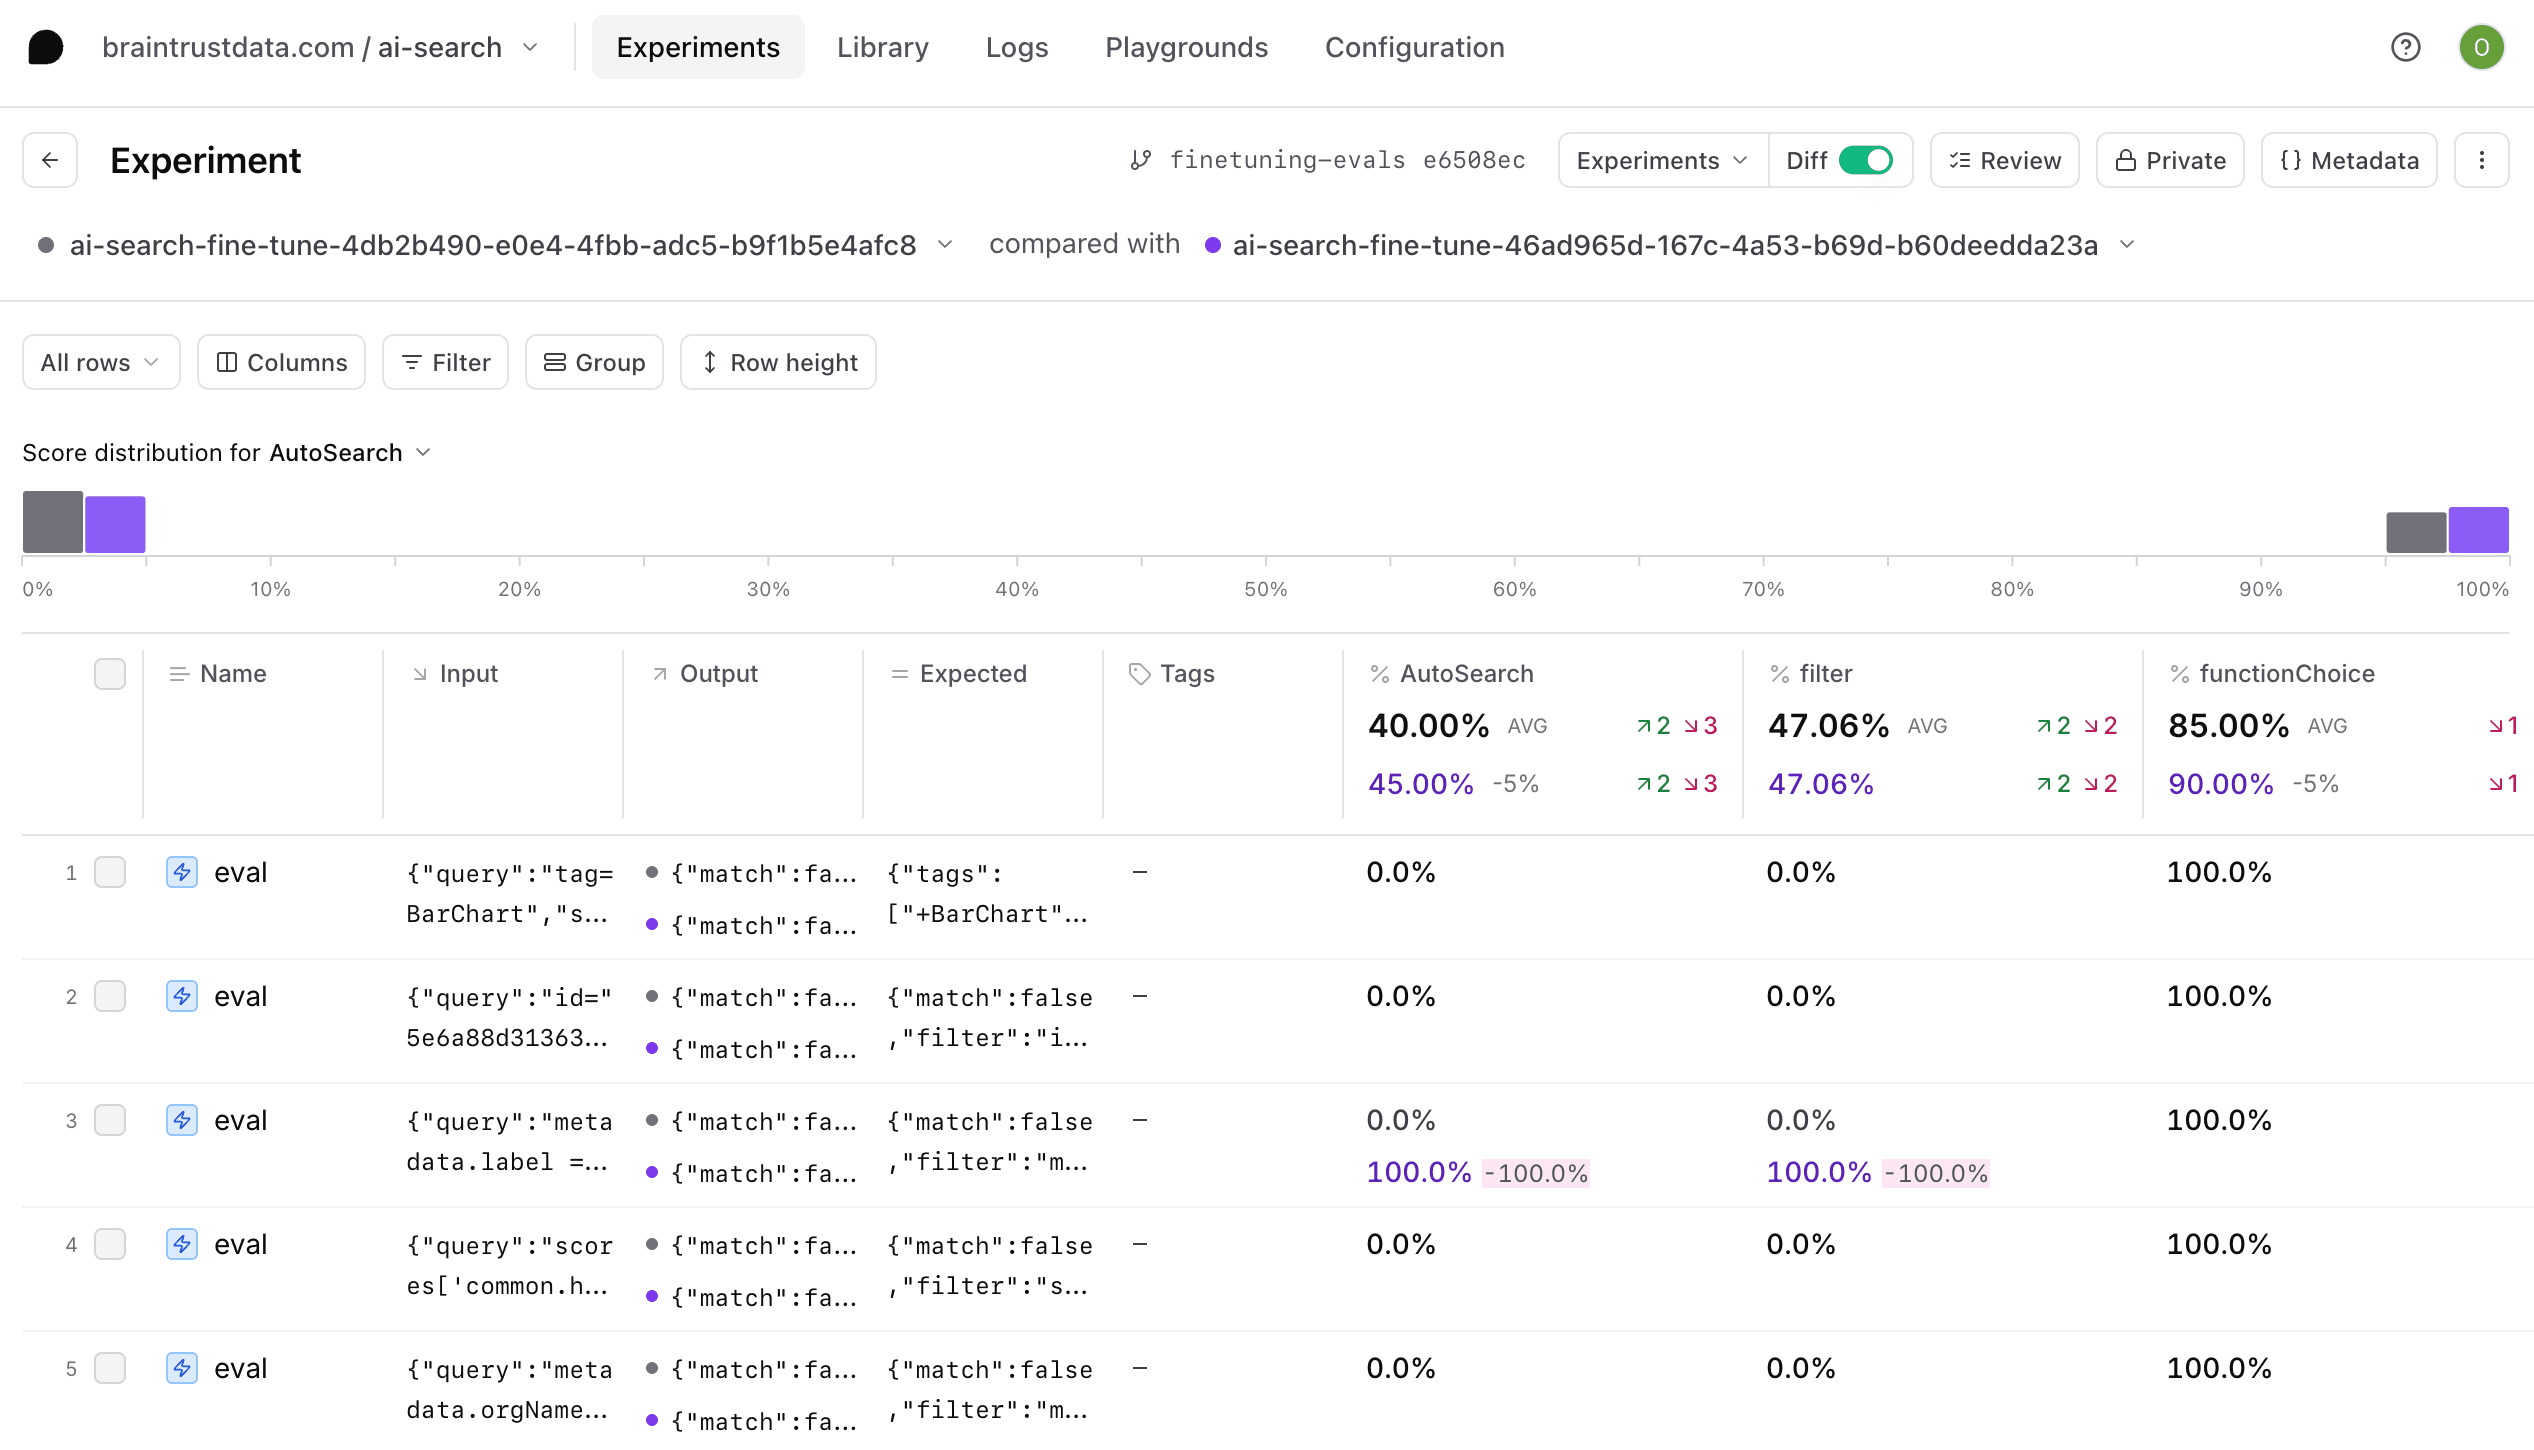Image resolution: width=2534 pixels, height=1450 pixels.
Task: Open the Playgrounds tab
Action: point(1187,47)
